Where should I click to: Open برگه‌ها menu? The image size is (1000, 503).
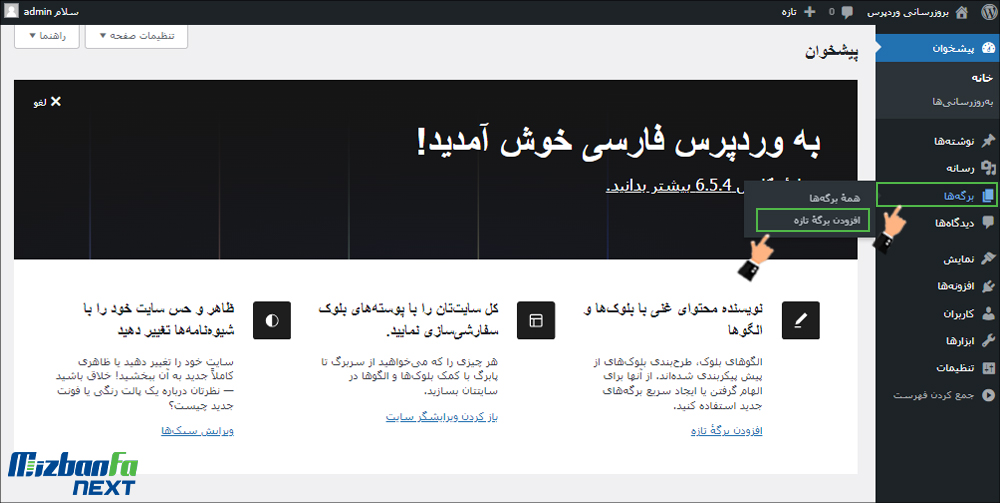[937, 195]
